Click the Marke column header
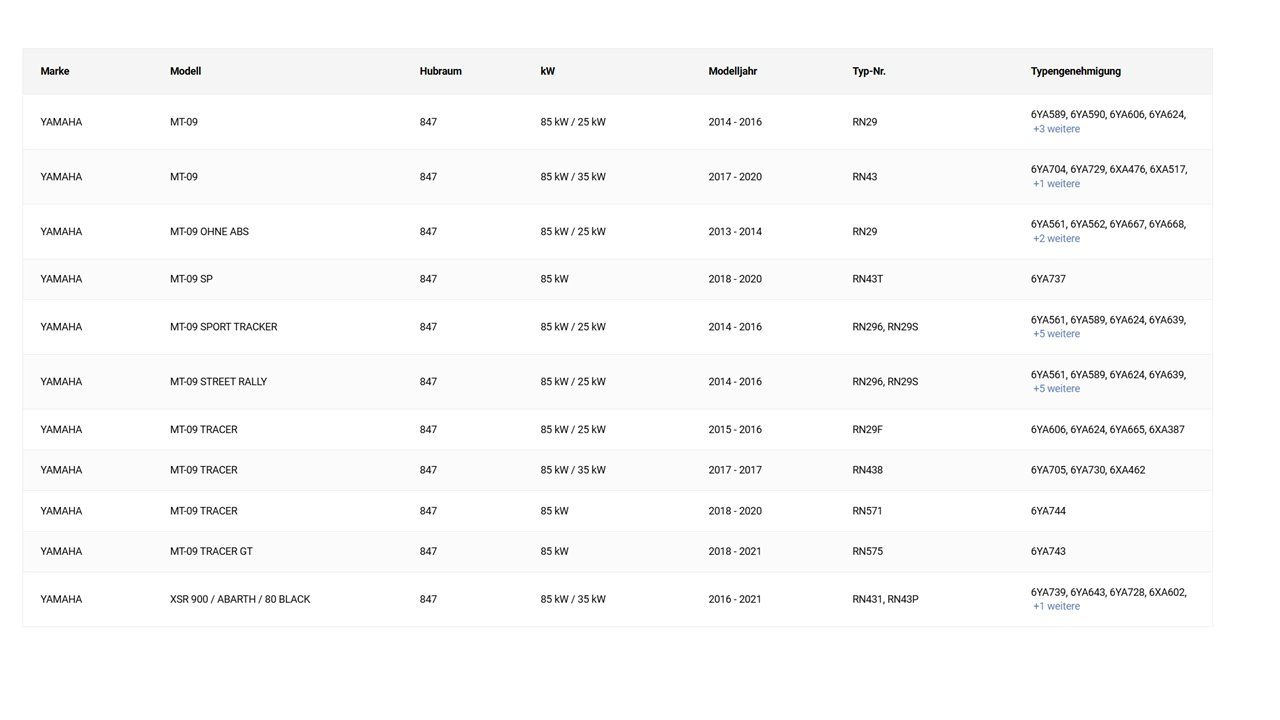 [x=55, y=71]
